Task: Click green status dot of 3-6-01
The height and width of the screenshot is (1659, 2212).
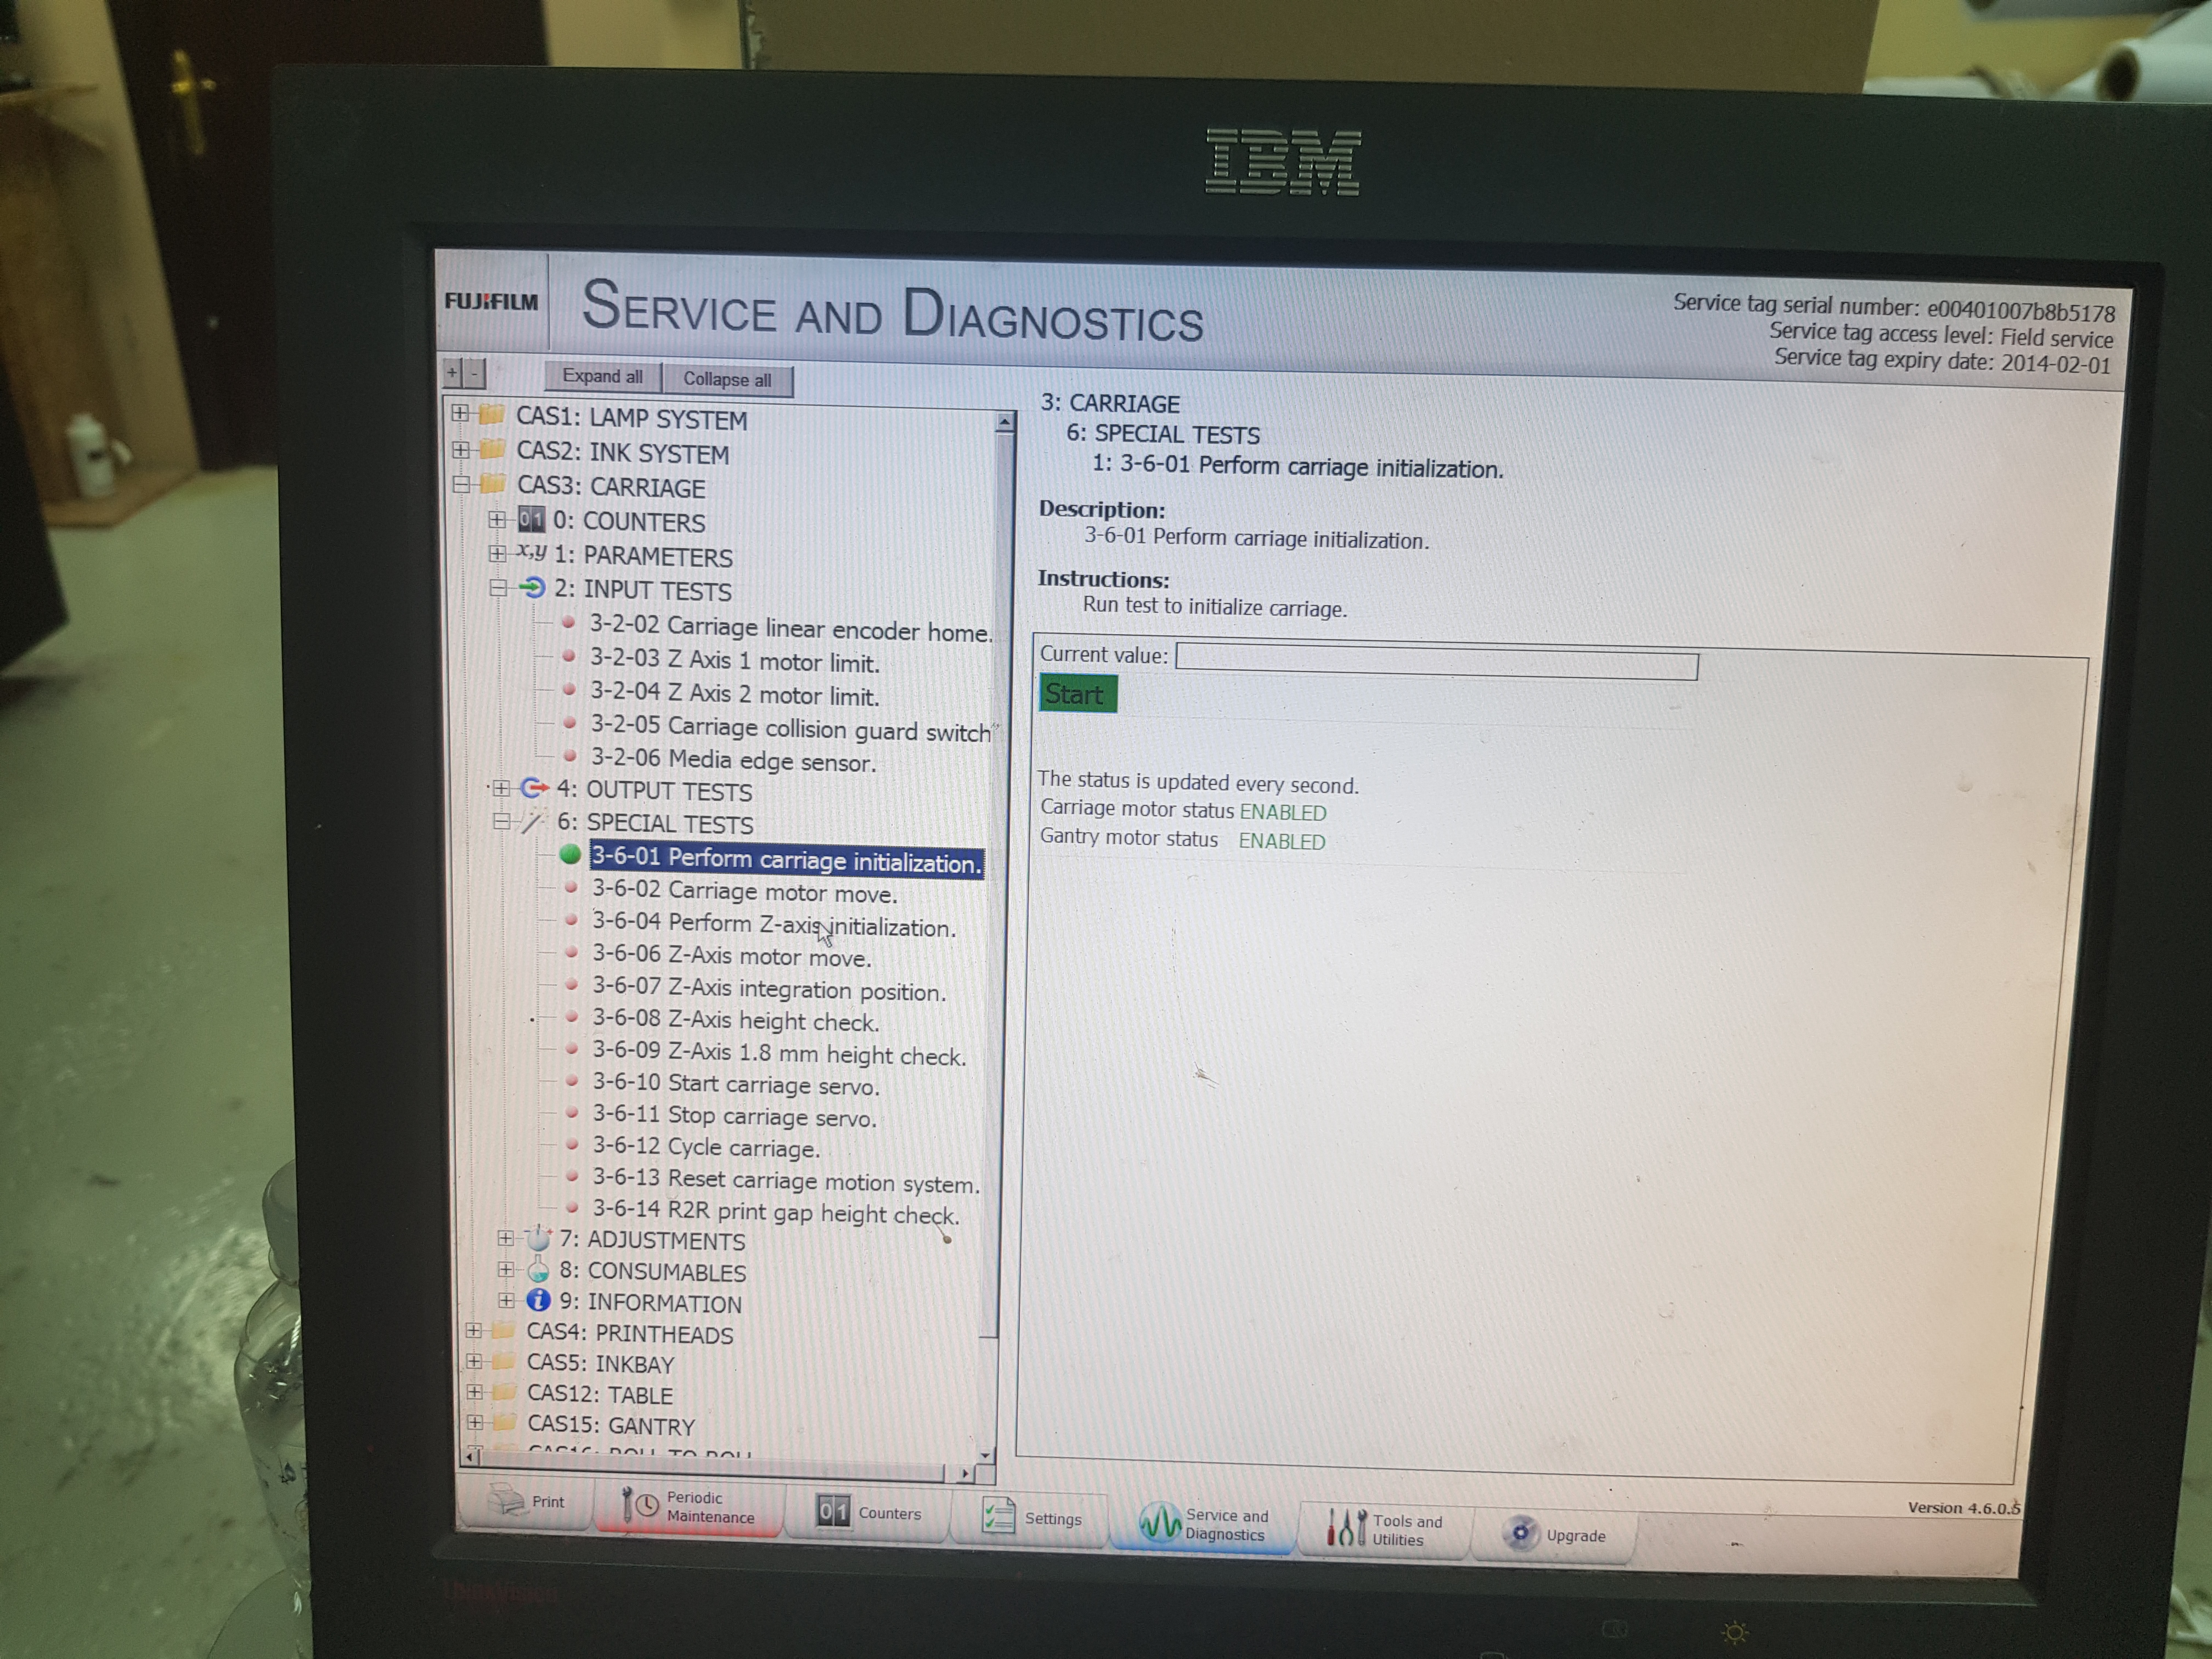Action: 570,855
